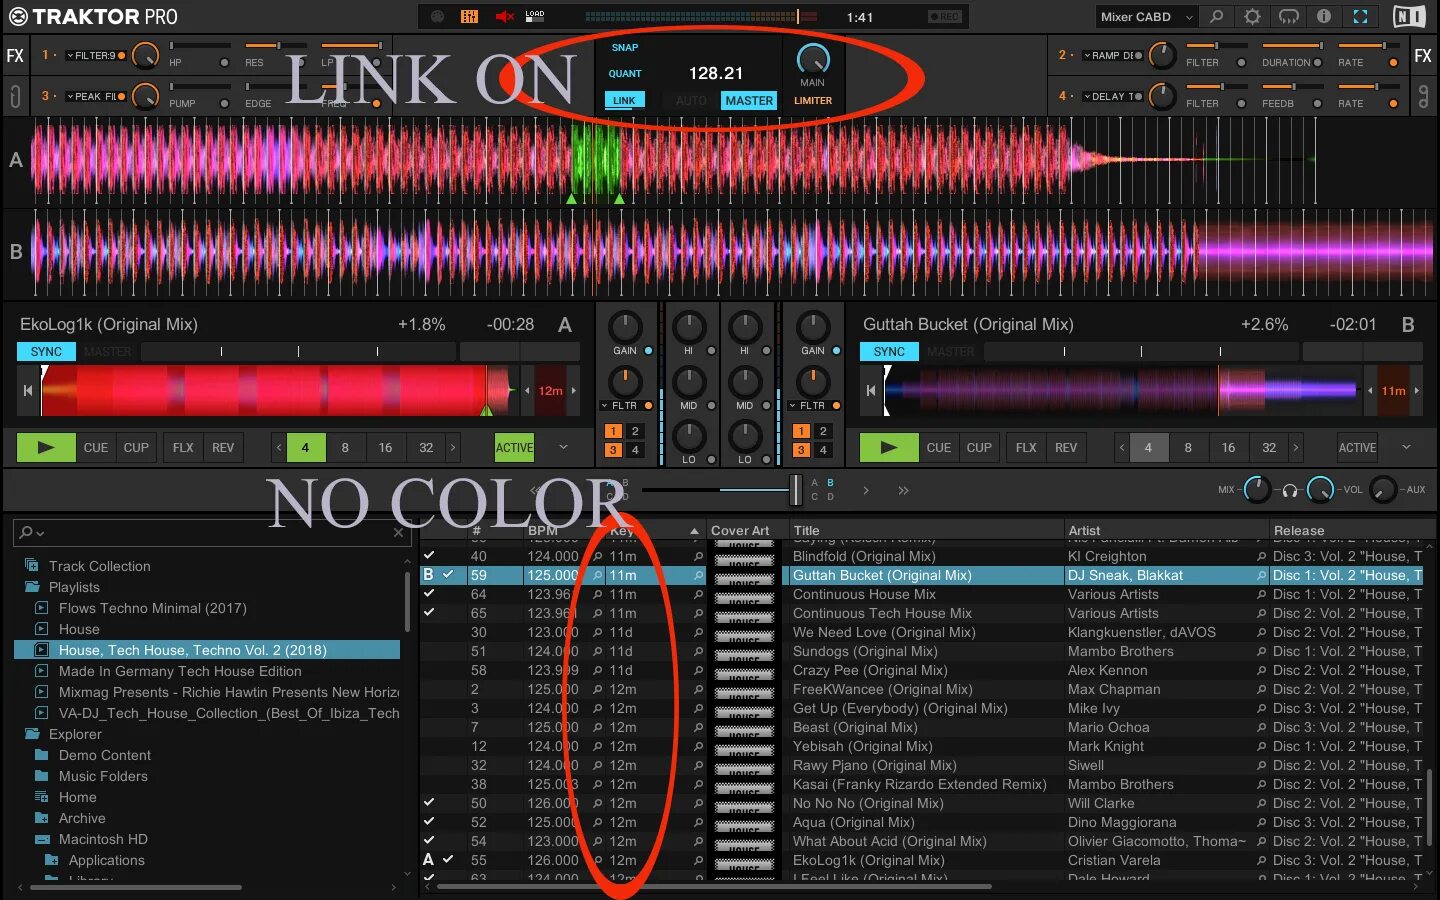The image size is (1440, 900).
Task: Sort tracks by Artist column header
Action: (1084, 530)
